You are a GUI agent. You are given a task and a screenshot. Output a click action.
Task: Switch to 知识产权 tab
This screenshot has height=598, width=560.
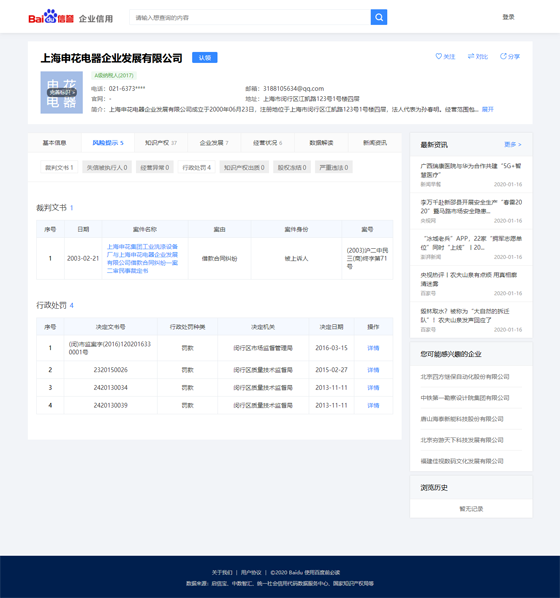pos(161,143)
